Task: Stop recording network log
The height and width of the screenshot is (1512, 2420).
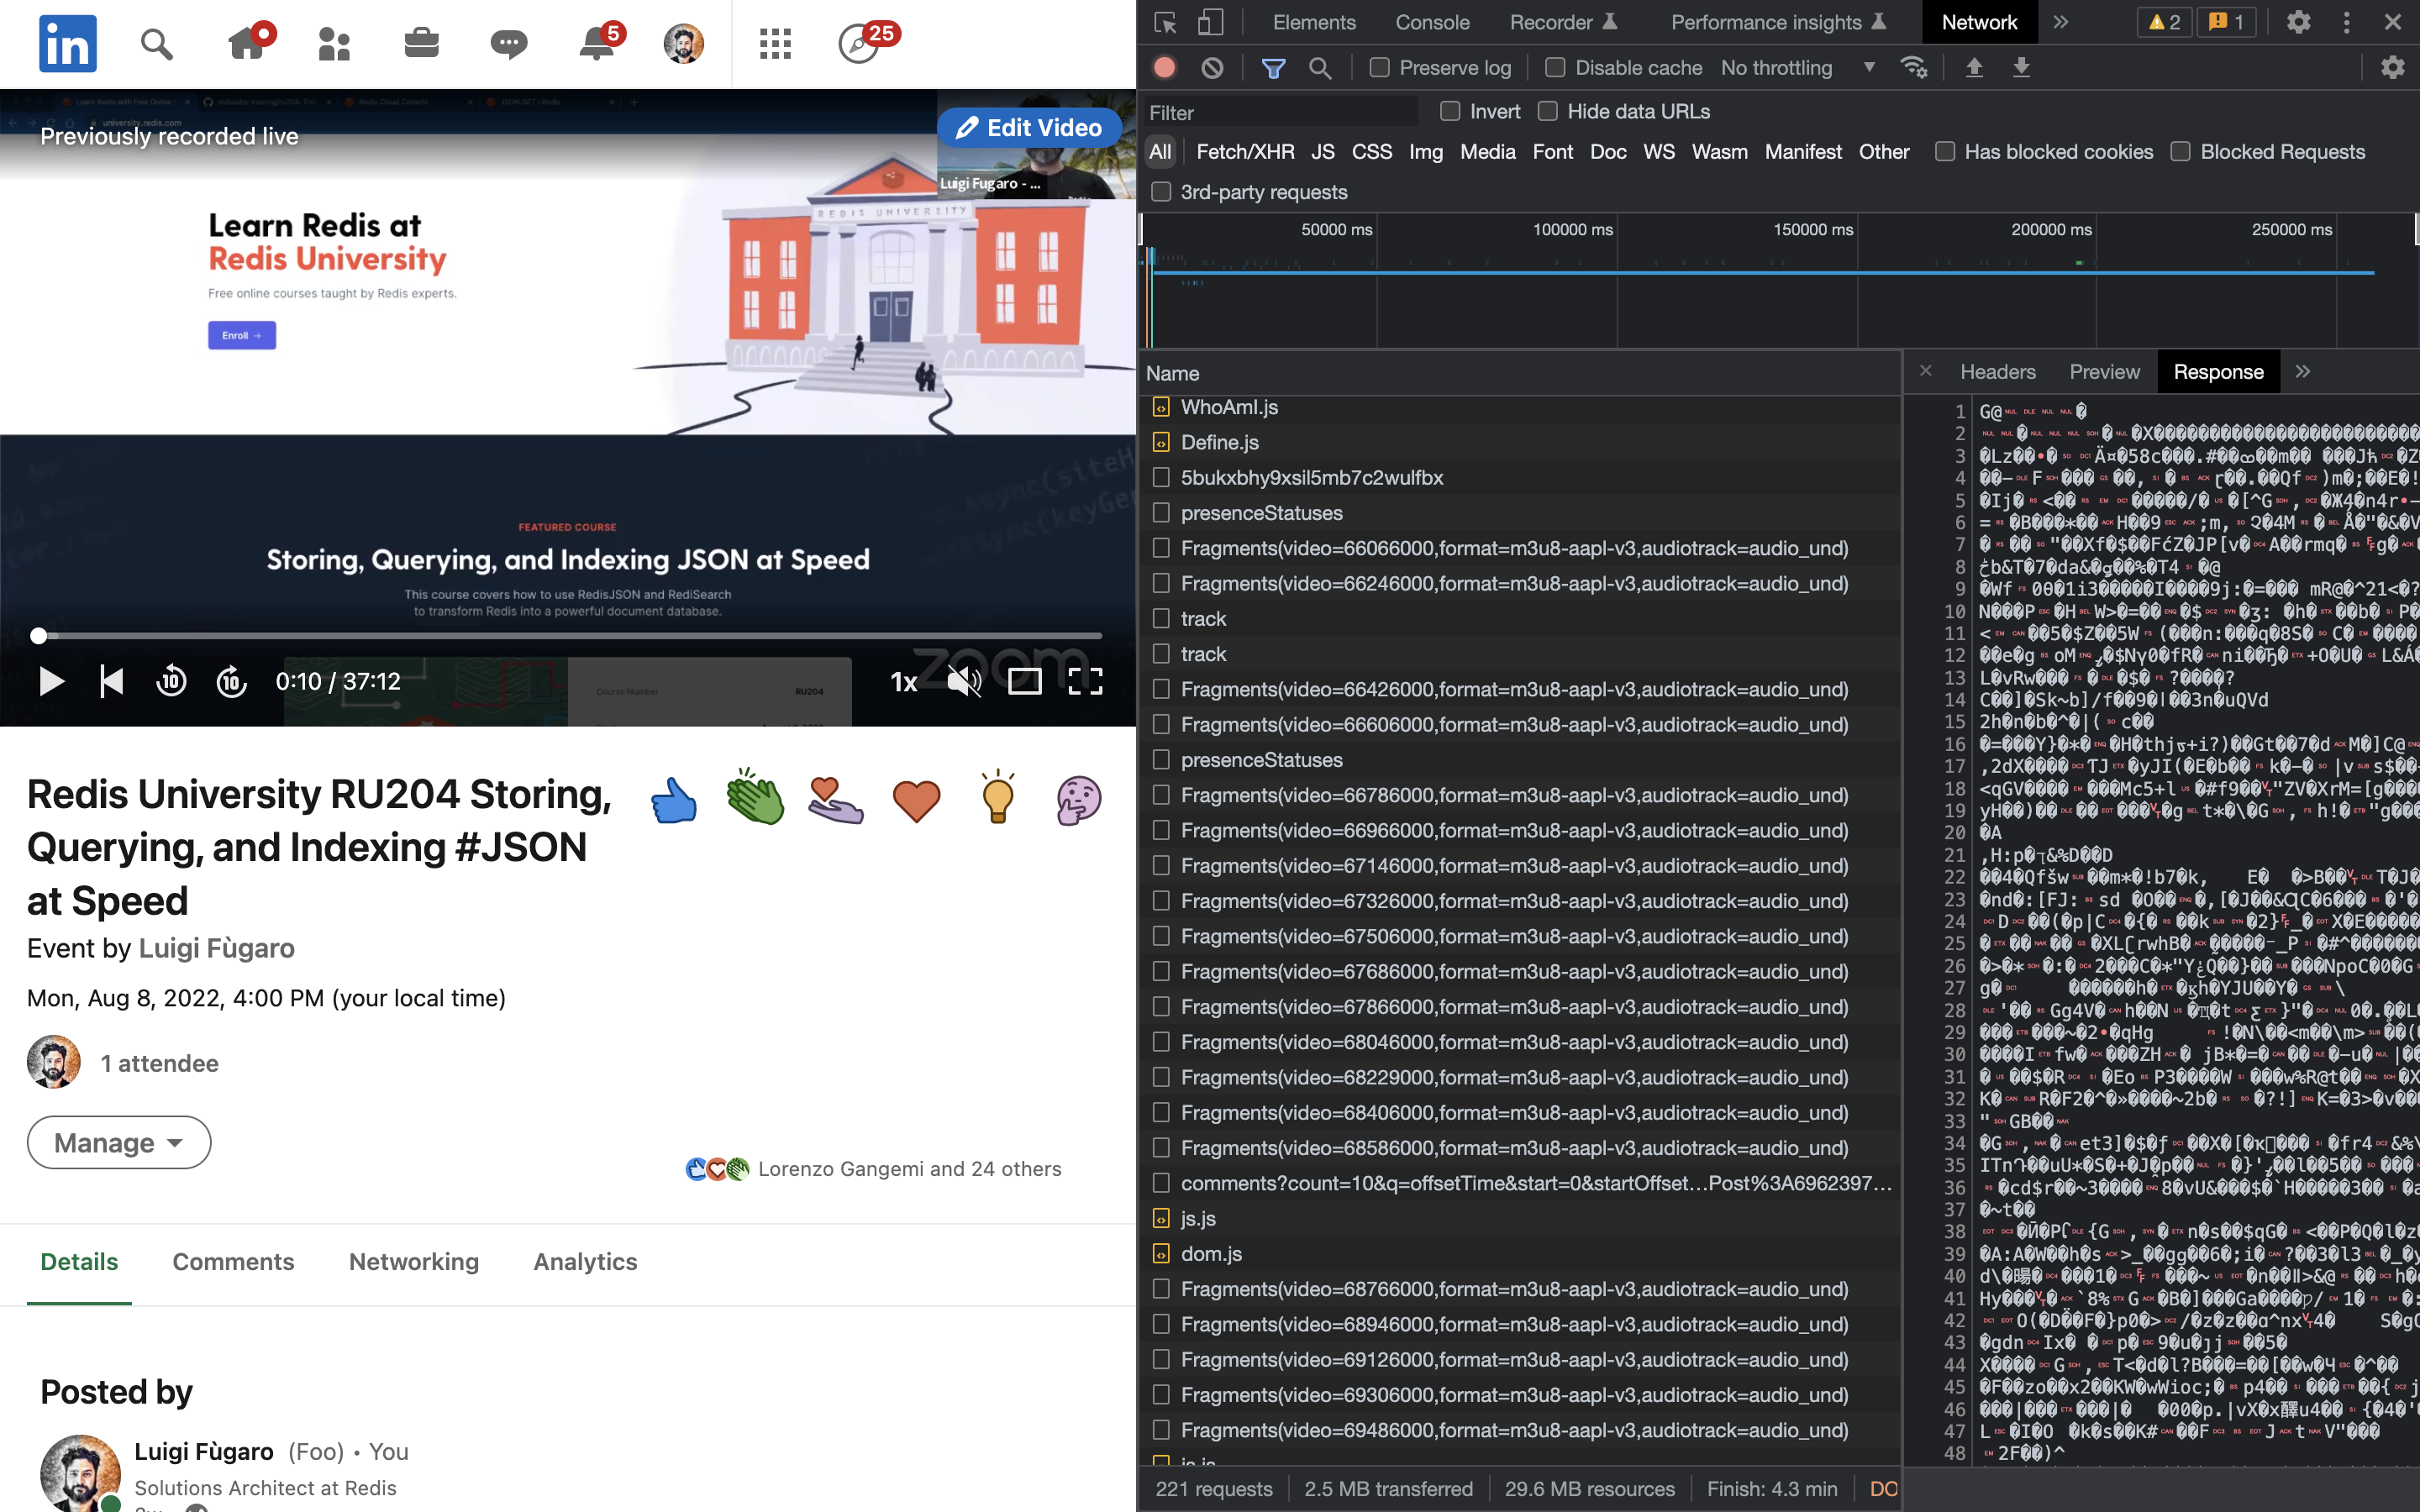Action: click(1164, 68)
